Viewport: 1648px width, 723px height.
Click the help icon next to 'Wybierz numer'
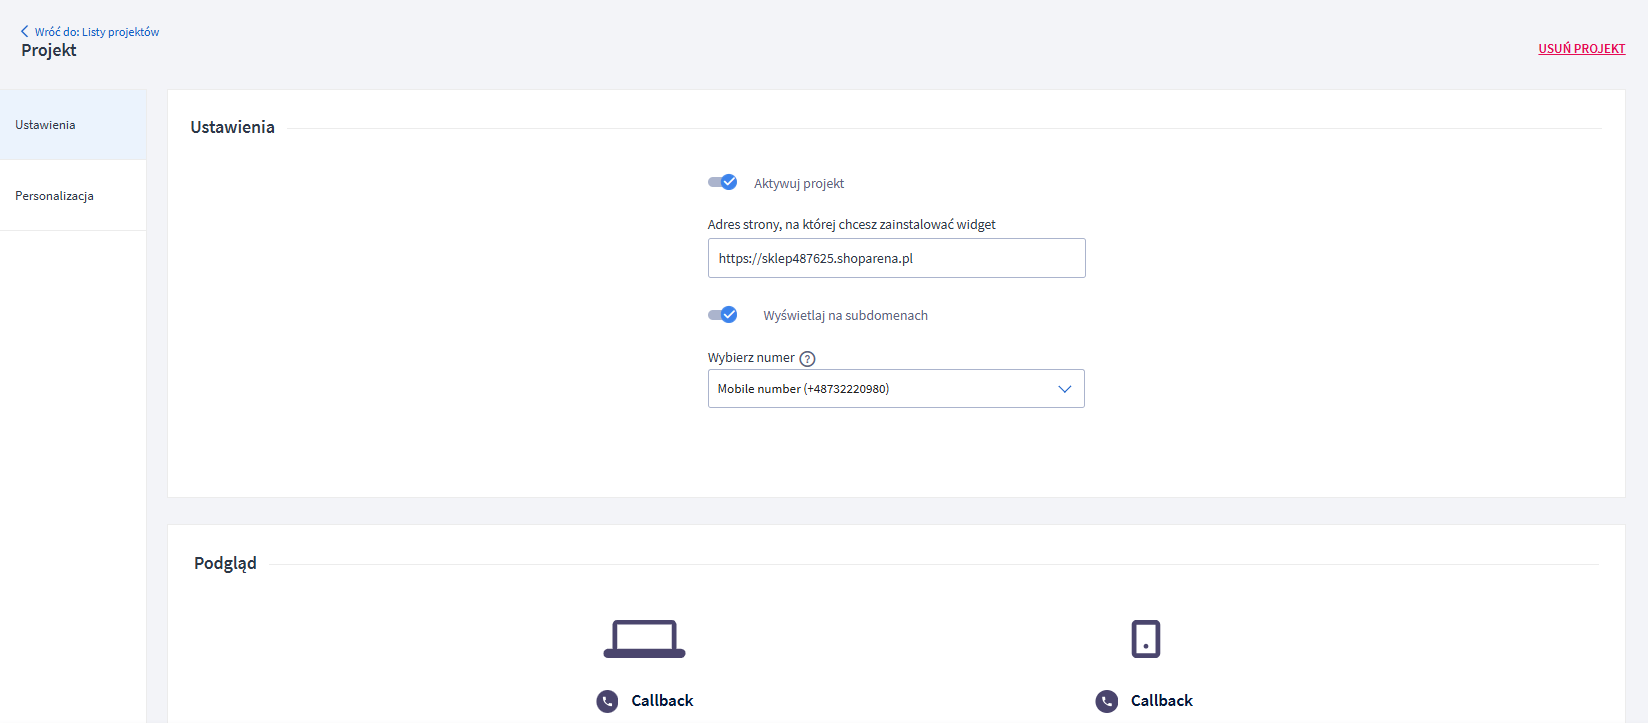point(808,359)
